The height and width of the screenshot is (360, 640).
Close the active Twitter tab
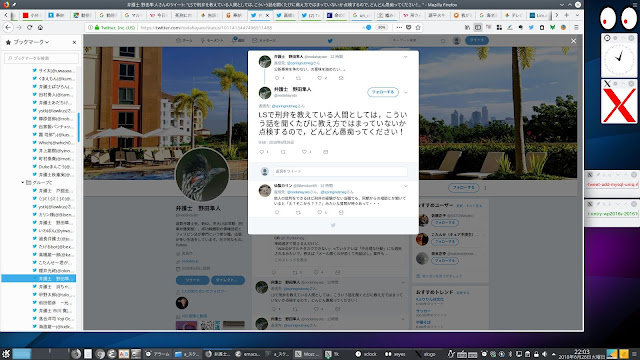pyautogui.click(x=268, y=15)
